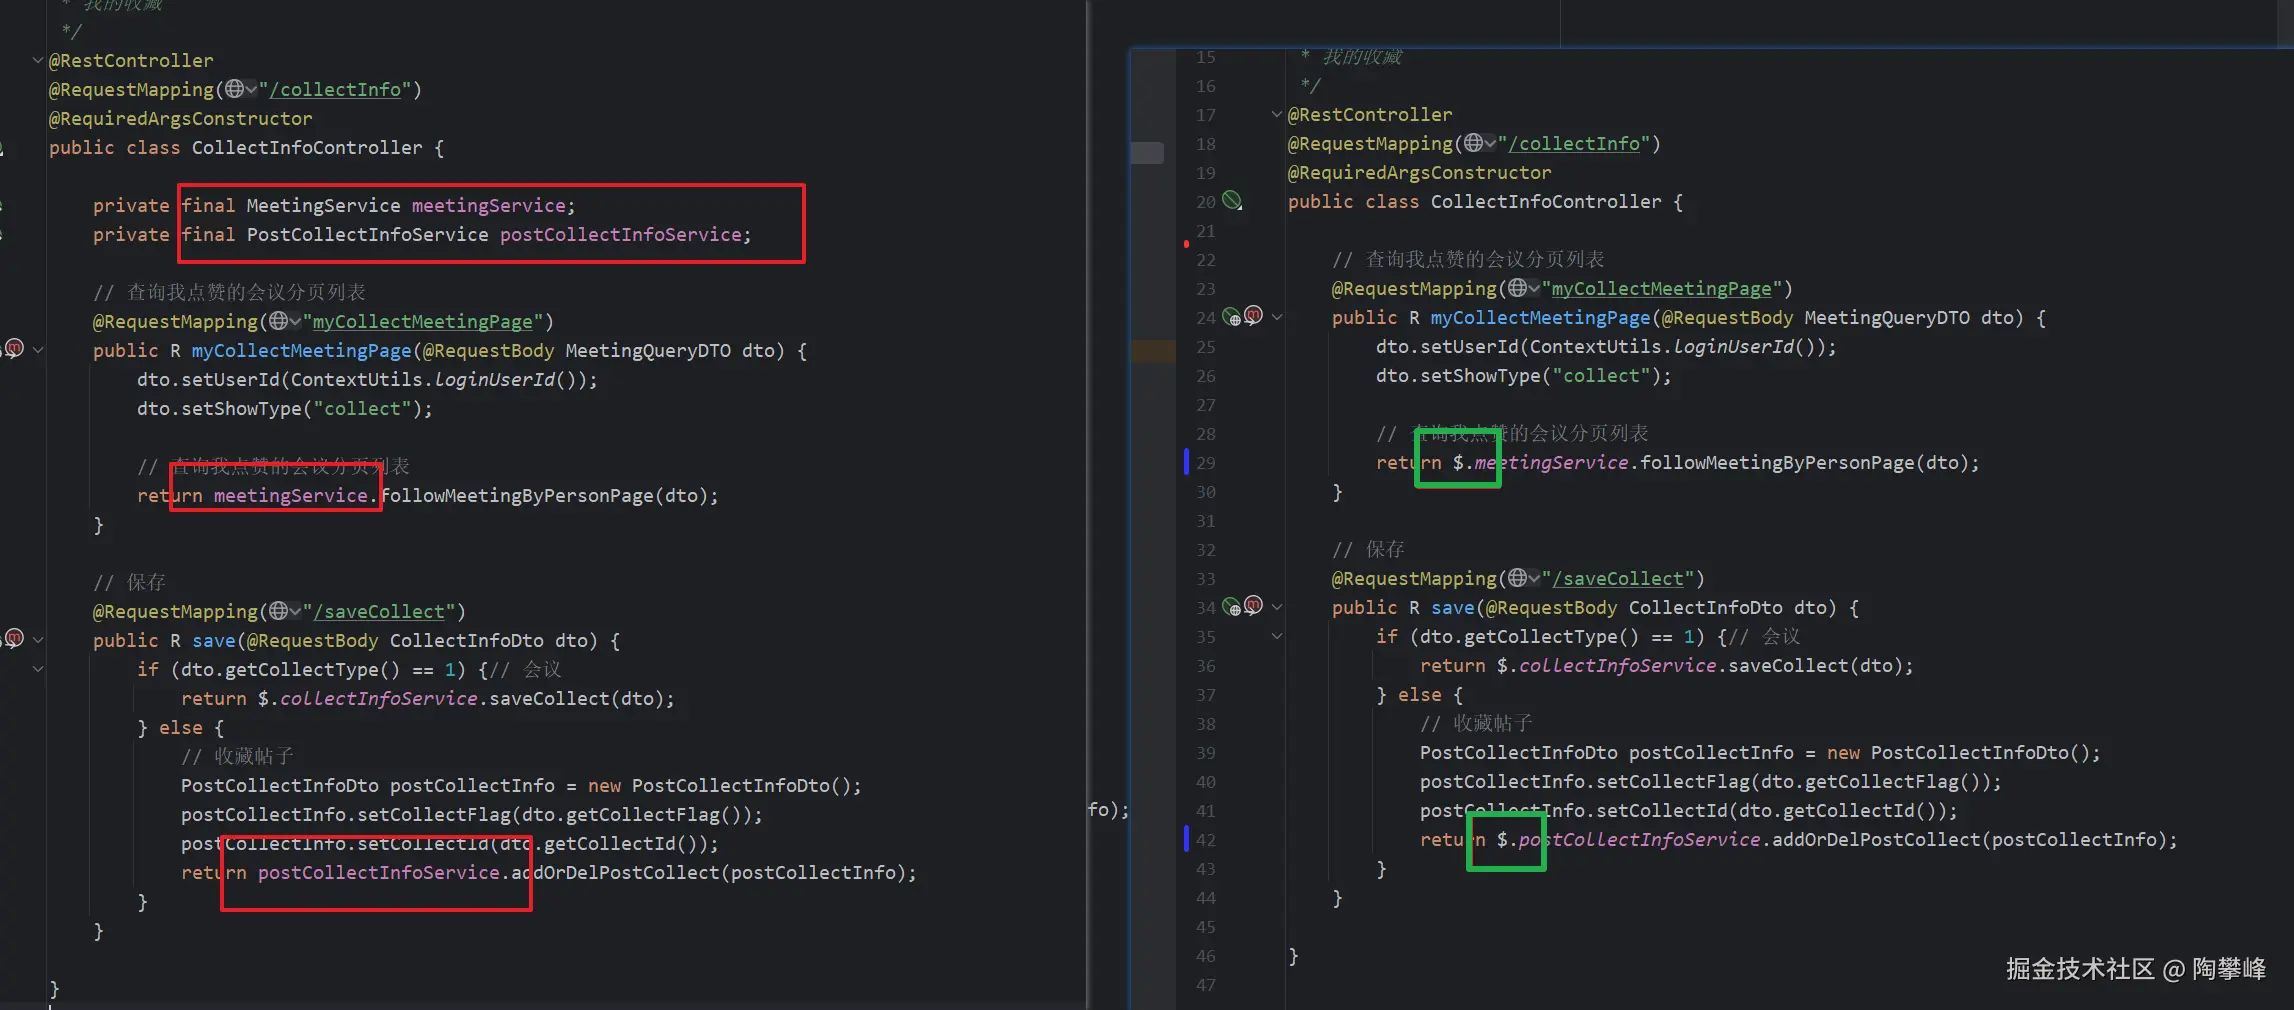Open globe endpoint menu on line 33 right editor
The width and height of the screenshot is (2294, 1010).
1524,579
